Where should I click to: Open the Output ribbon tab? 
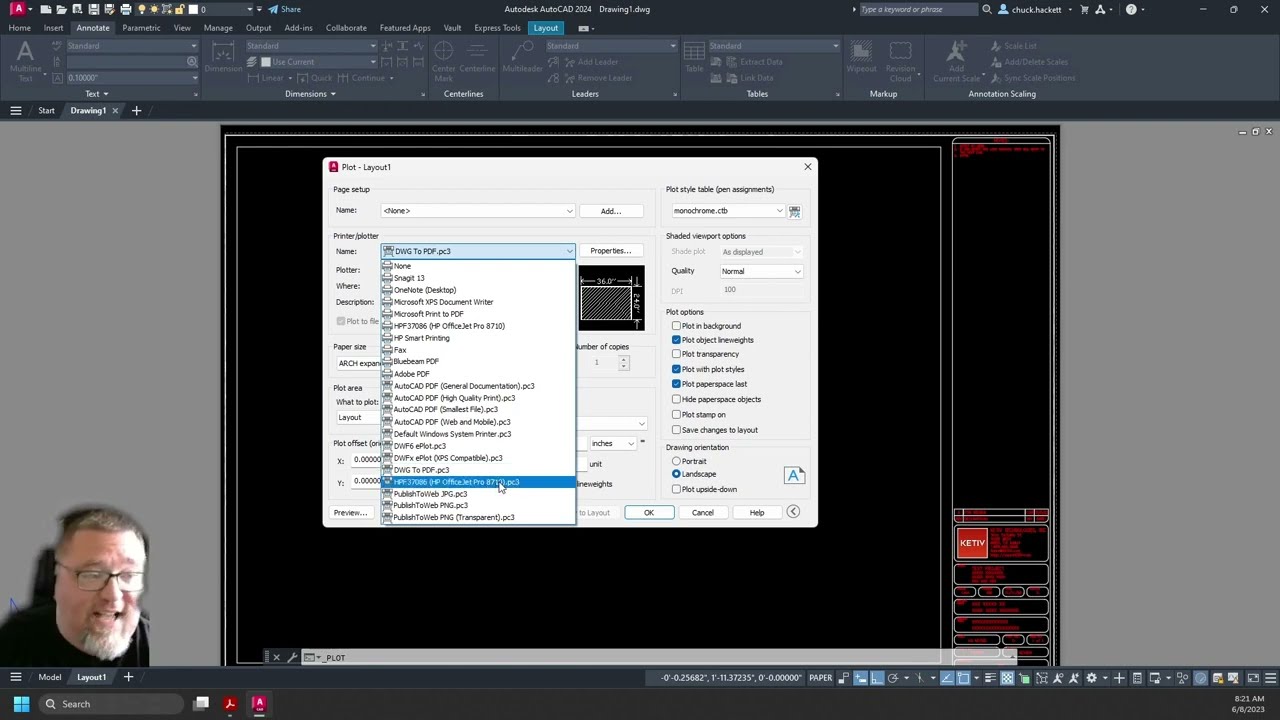coord(258,28)
